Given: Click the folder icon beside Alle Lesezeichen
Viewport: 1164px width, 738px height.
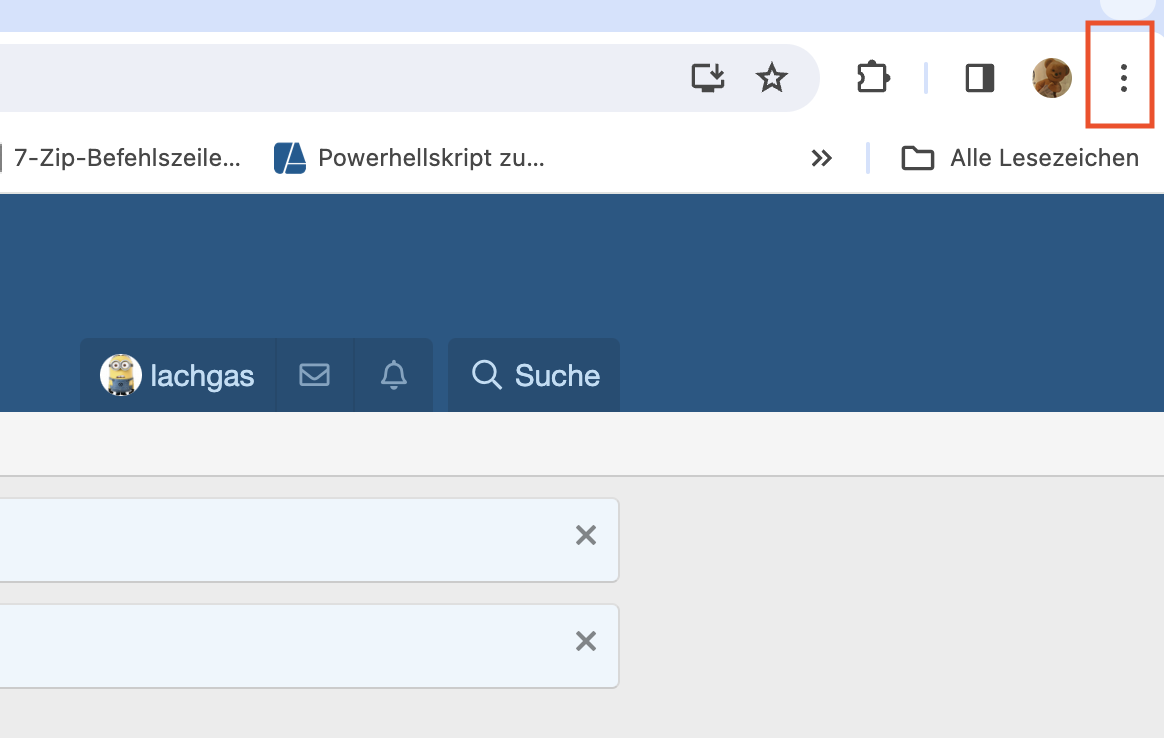Looking at the screenshot, I should pyautogui.click(x=918, y=158).
